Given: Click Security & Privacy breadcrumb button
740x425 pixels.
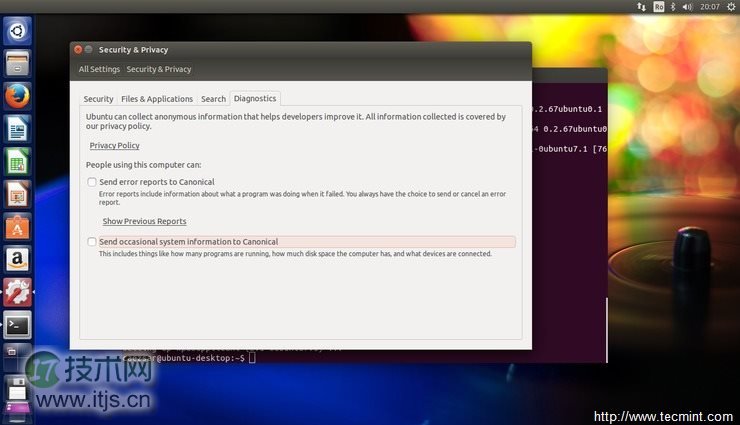Looking at the screenshot, I should pos(159,69).
